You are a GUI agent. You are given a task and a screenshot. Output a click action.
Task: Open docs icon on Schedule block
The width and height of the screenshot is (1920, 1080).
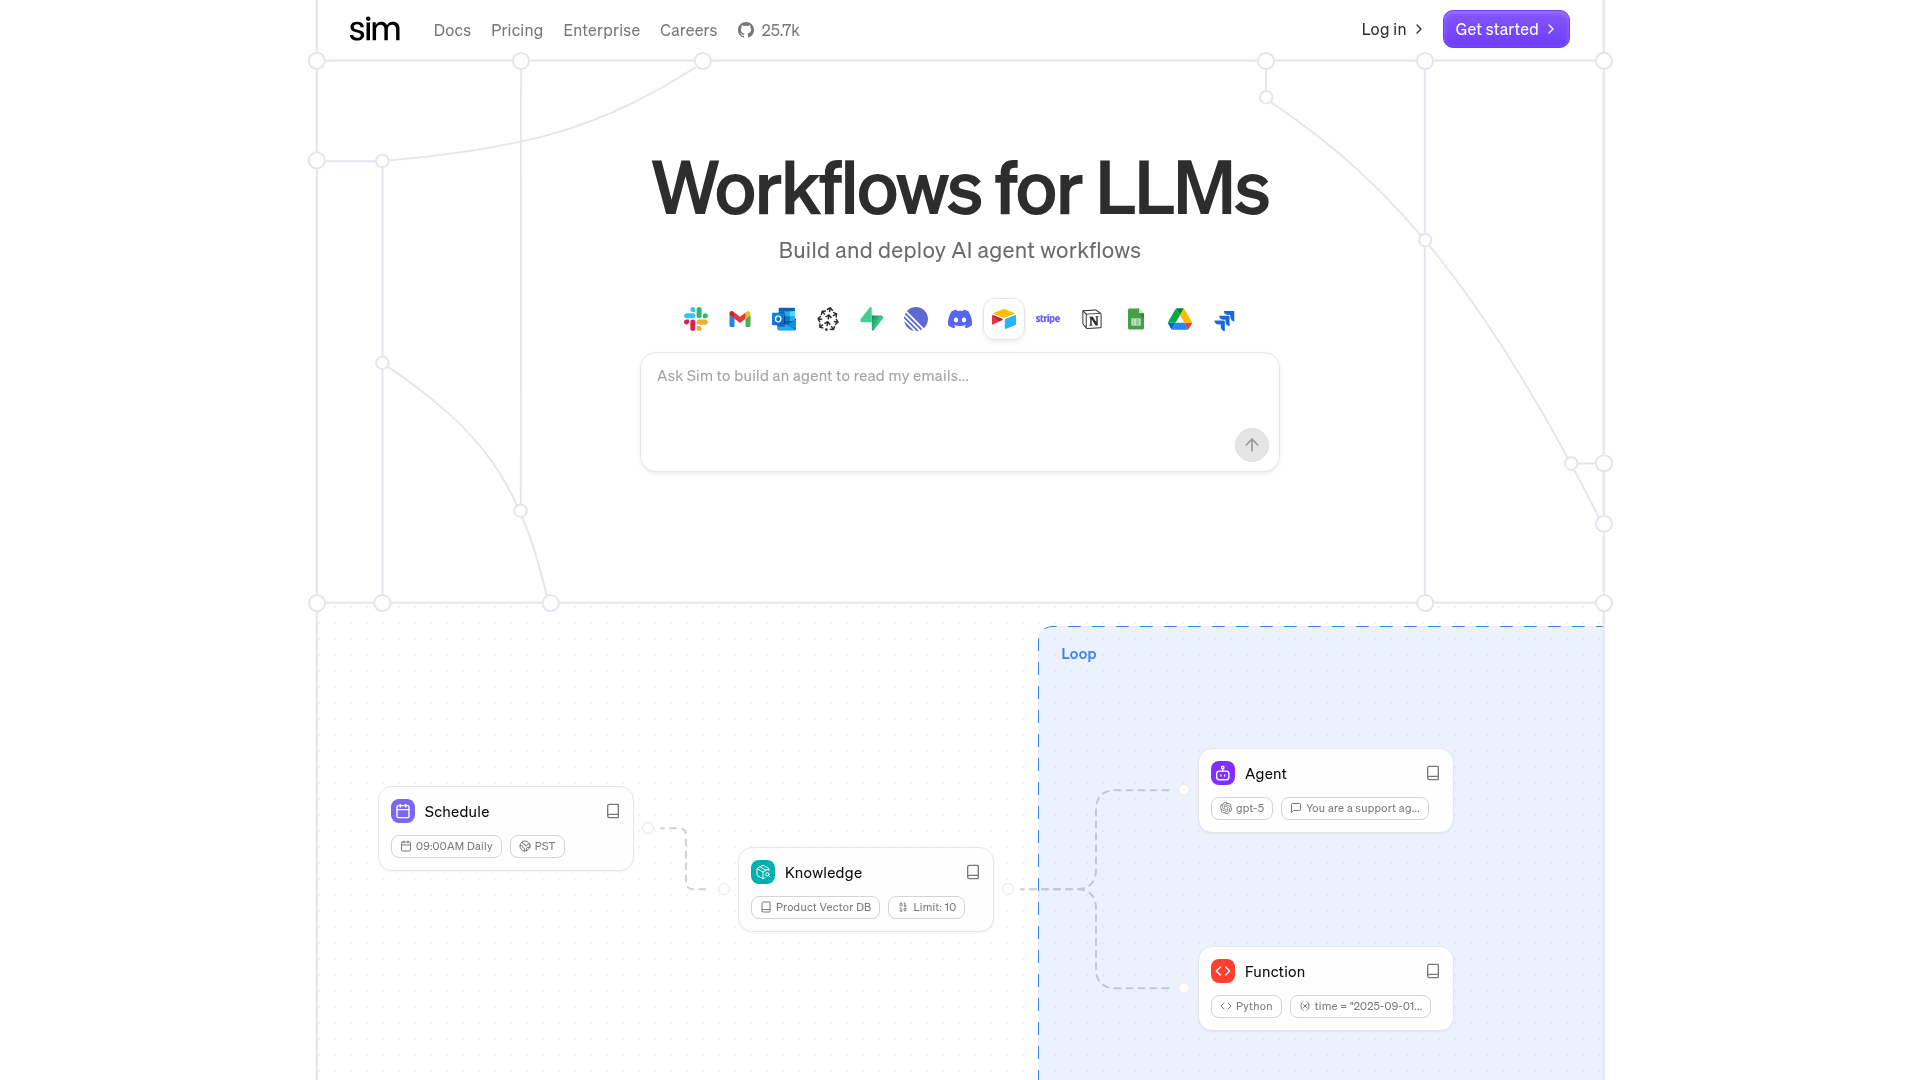tap(613, 811)
